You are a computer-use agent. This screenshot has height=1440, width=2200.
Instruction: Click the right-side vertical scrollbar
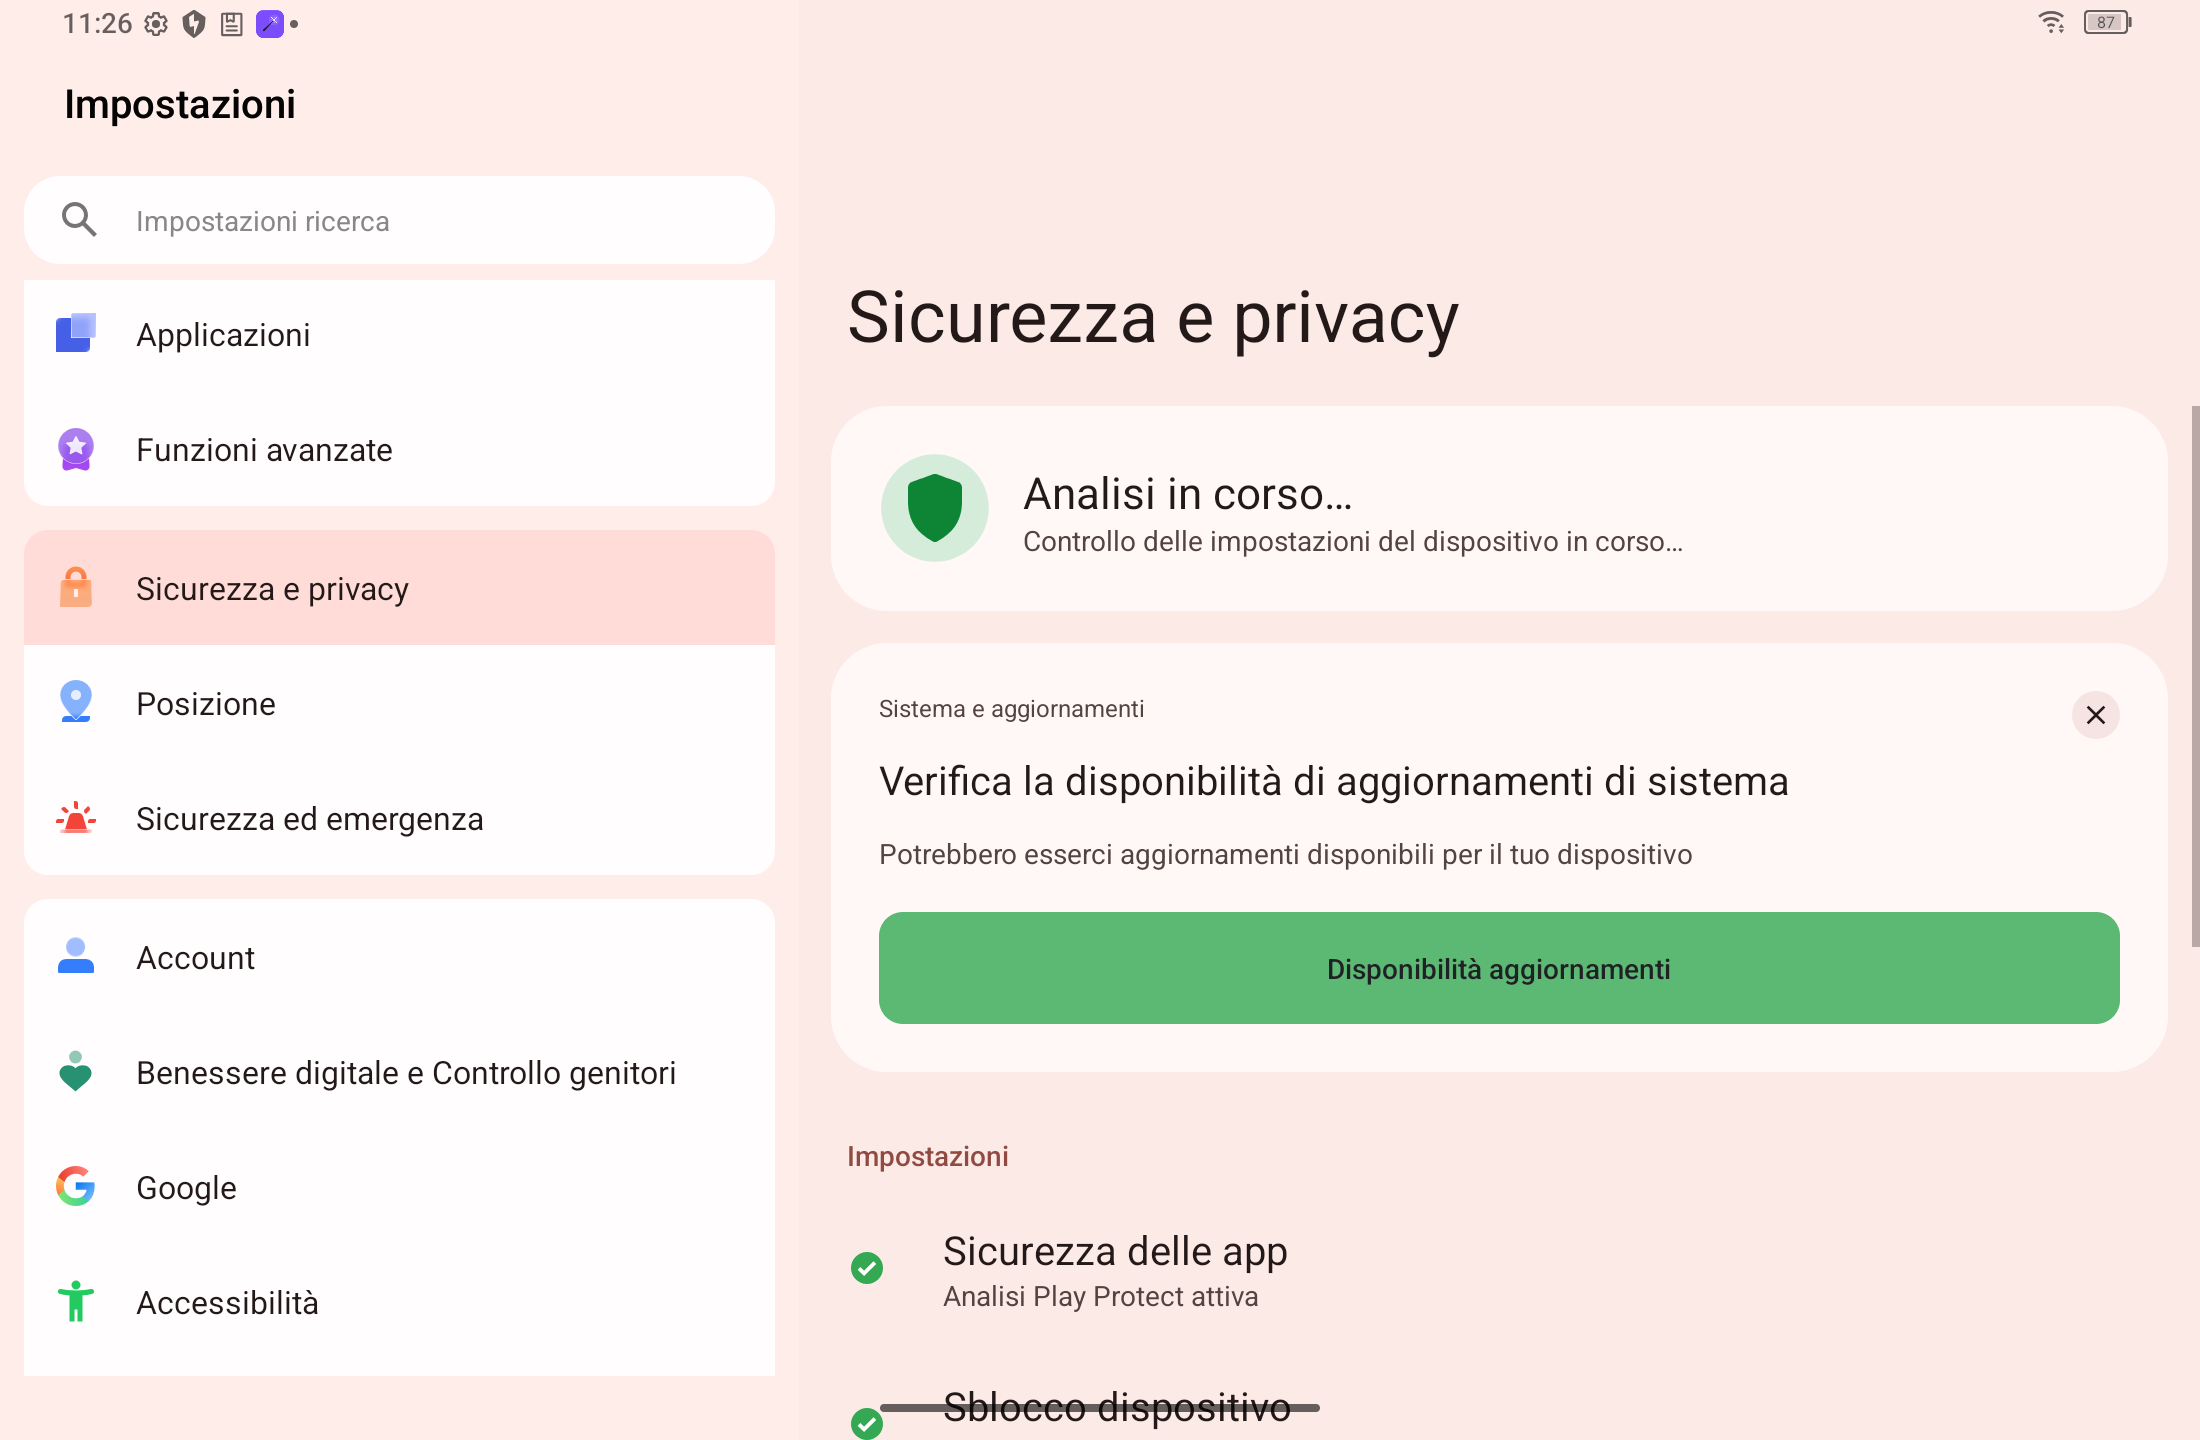[2195, 676]
